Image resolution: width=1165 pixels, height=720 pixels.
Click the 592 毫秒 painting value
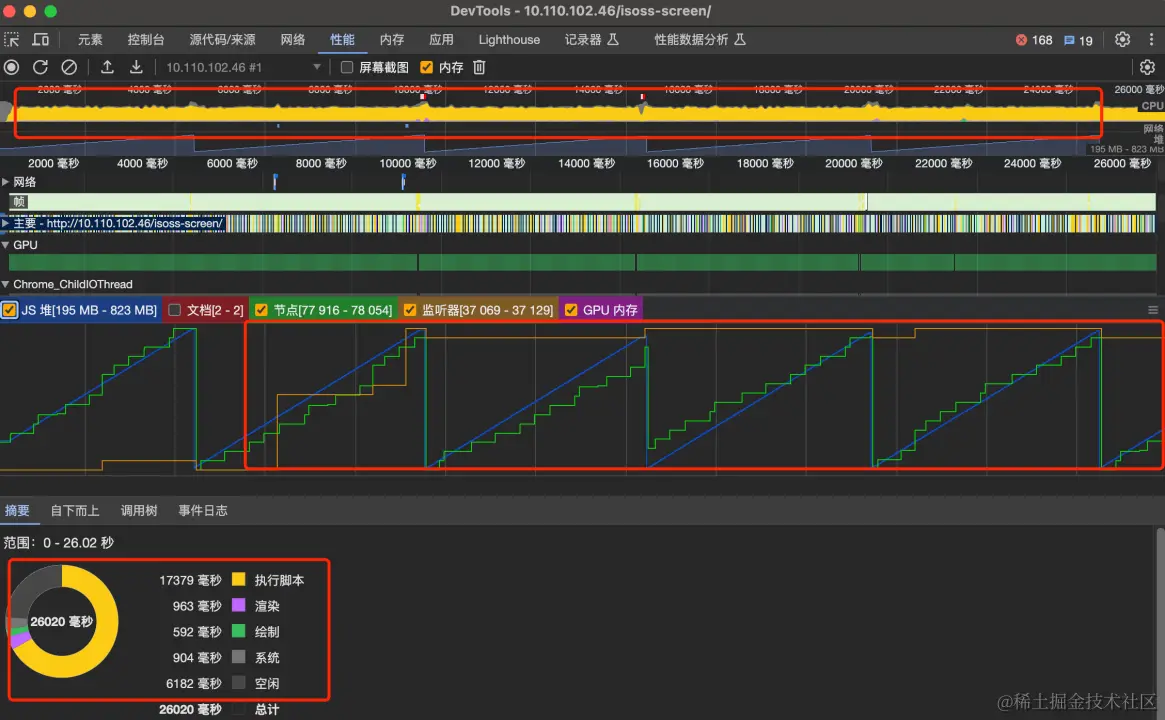click(x=197, y=632)
